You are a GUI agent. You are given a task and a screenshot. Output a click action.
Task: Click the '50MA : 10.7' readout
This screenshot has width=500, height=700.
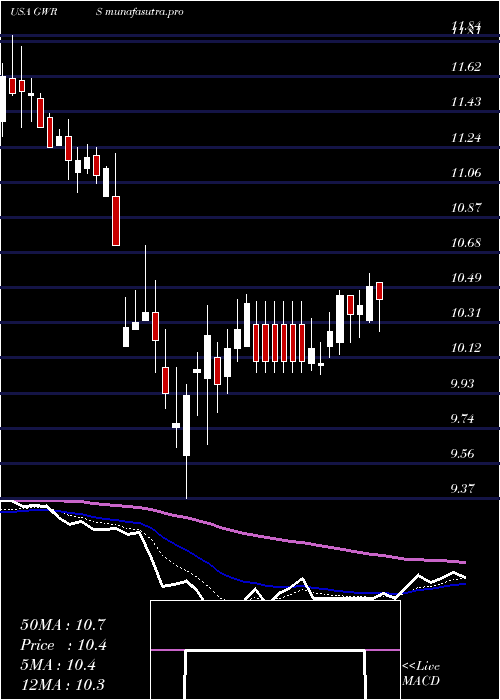(63, 625)
